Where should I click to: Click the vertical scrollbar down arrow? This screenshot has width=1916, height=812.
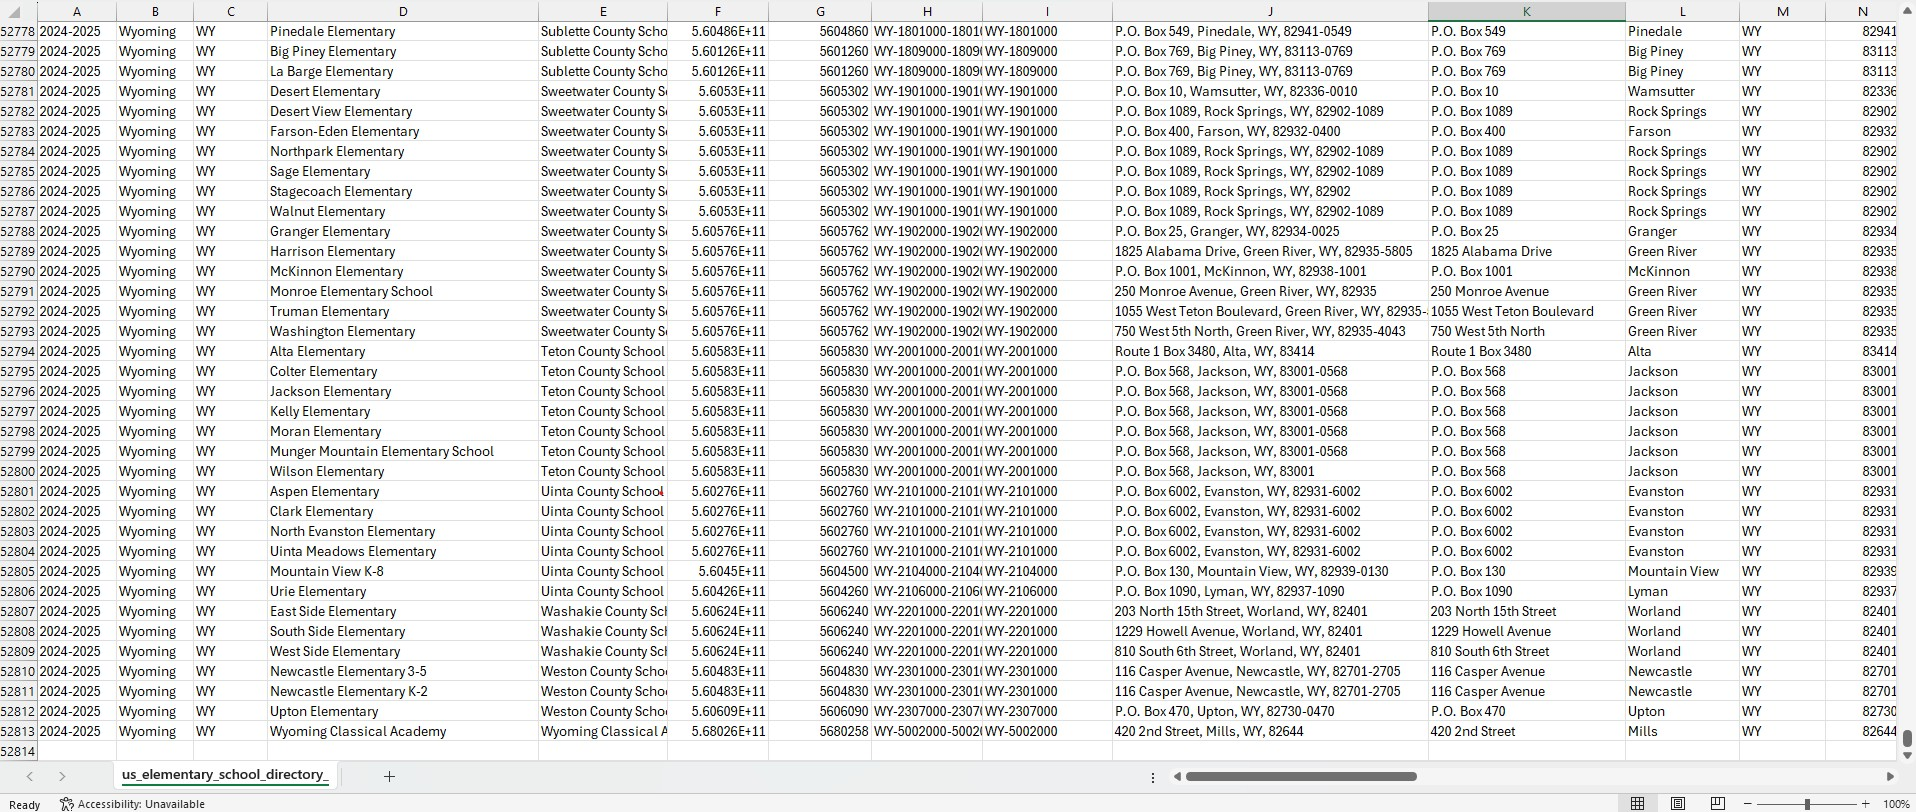(1907, 755)
